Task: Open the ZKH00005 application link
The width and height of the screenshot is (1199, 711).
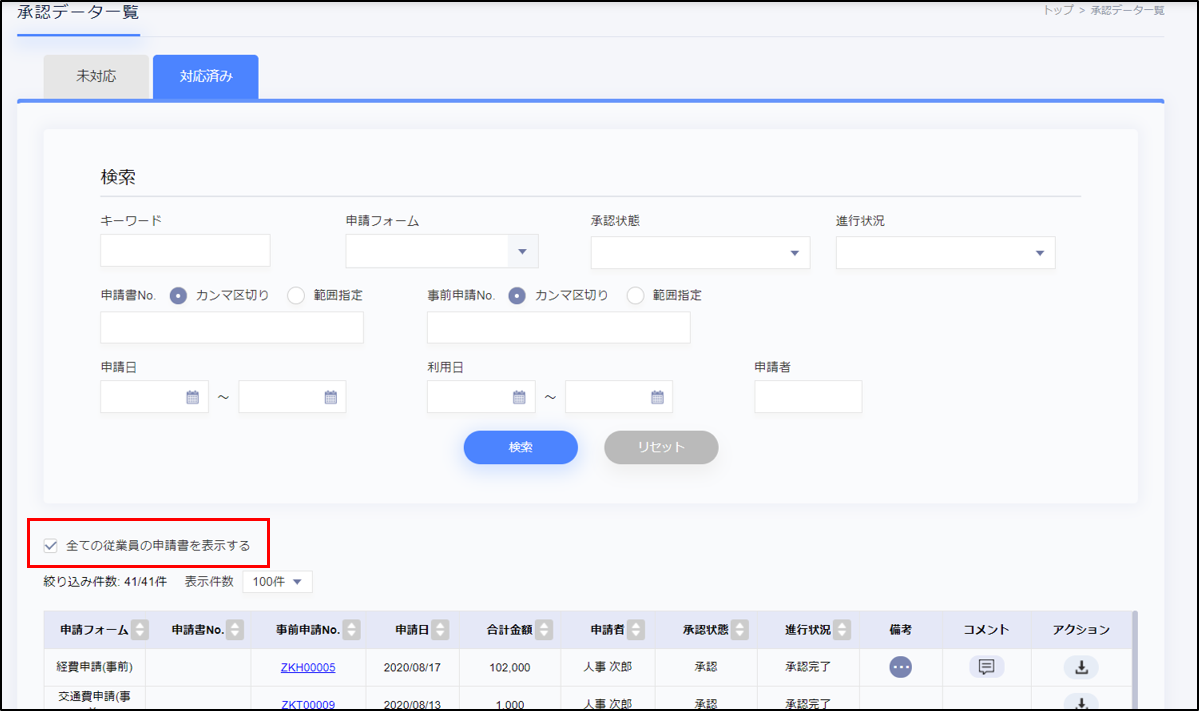Action: 307,667
